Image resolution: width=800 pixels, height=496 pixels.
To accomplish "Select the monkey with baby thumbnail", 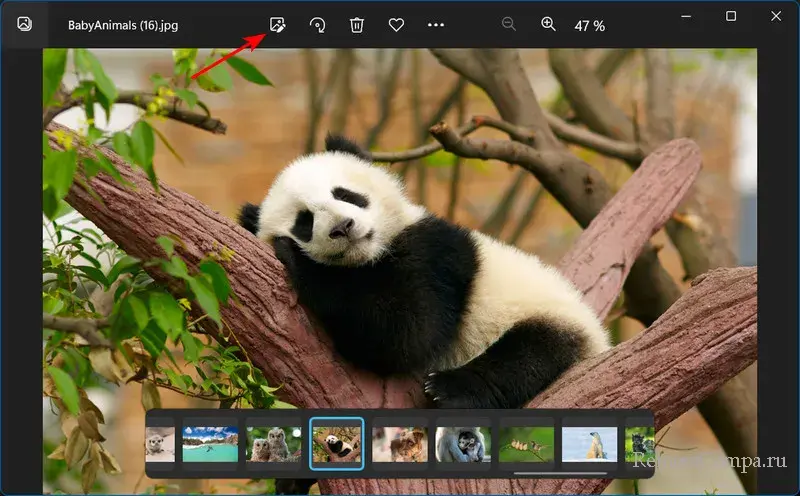I will 463,444.
